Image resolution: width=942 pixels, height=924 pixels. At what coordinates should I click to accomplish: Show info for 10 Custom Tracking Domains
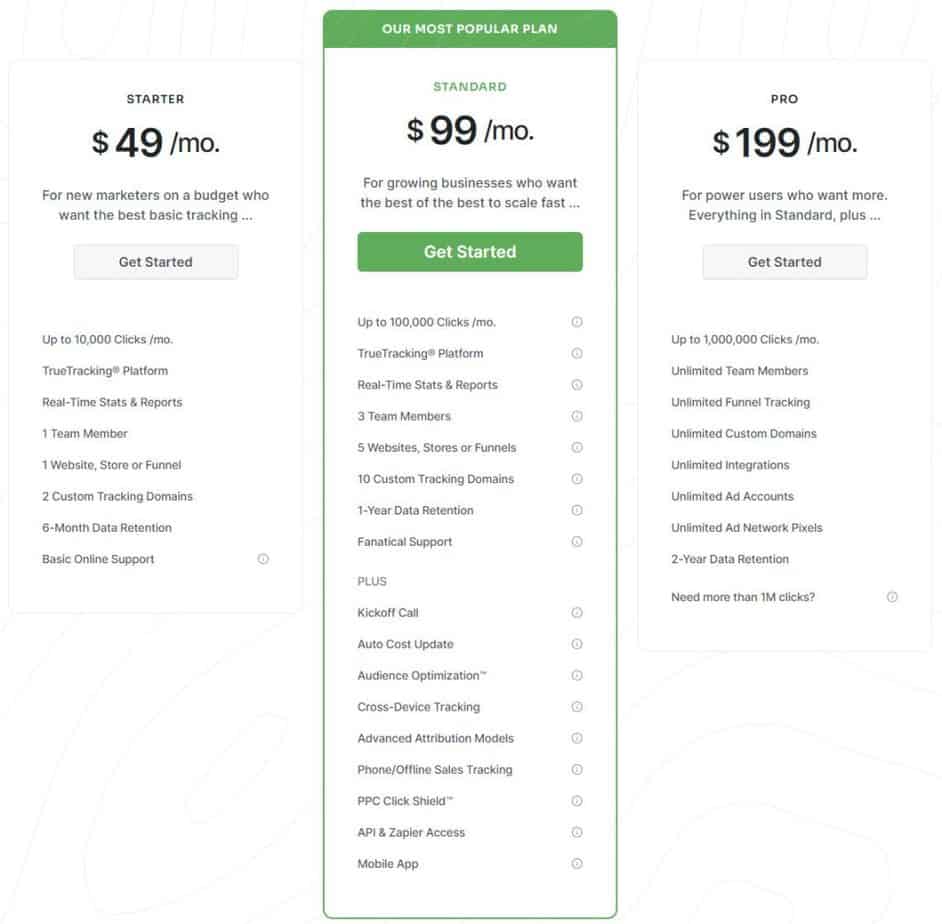(x=577, y=479)
